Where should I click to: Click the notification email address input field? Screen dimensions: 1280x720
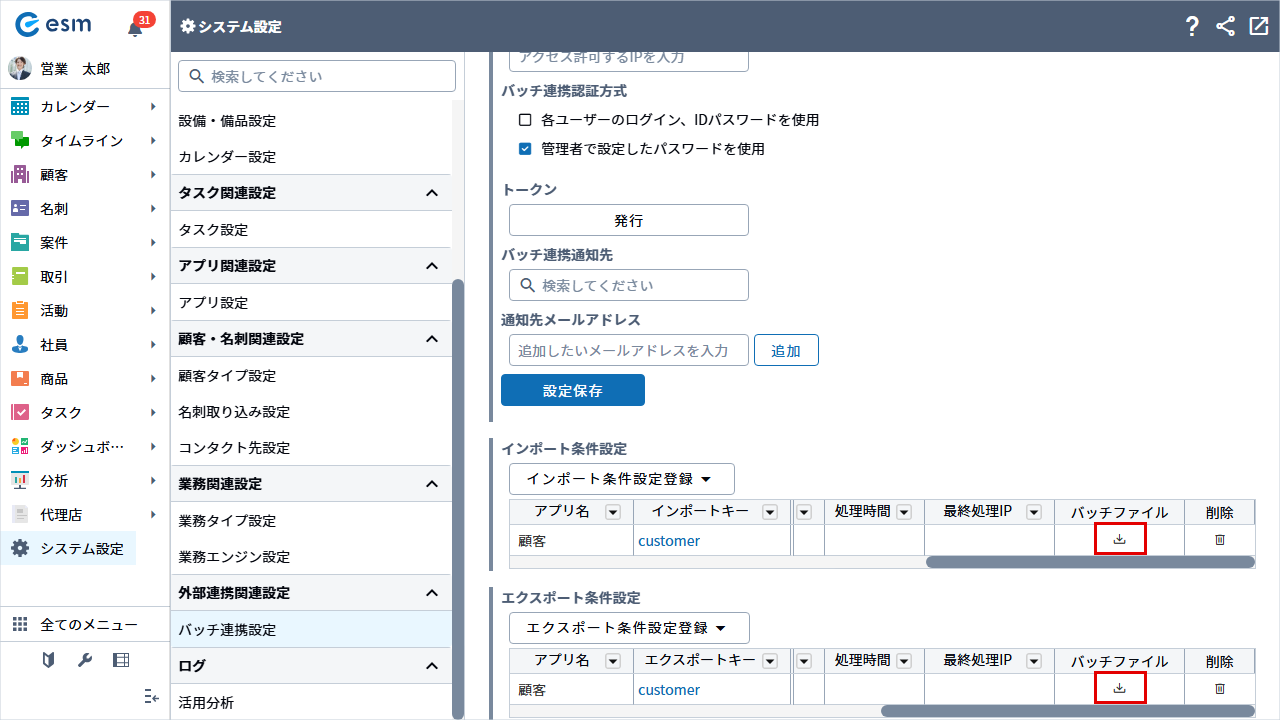628,351
